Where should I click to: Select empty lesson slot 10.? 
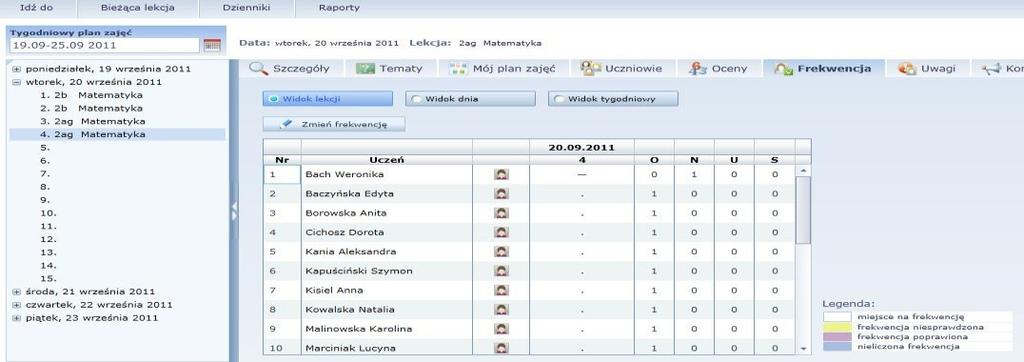click(48, 213)
